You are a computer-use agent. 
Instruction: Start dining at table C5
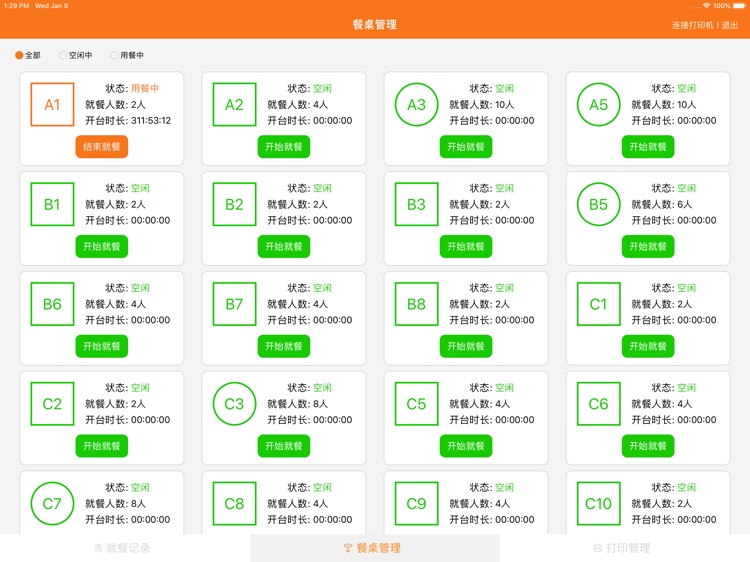pos(466,446)
